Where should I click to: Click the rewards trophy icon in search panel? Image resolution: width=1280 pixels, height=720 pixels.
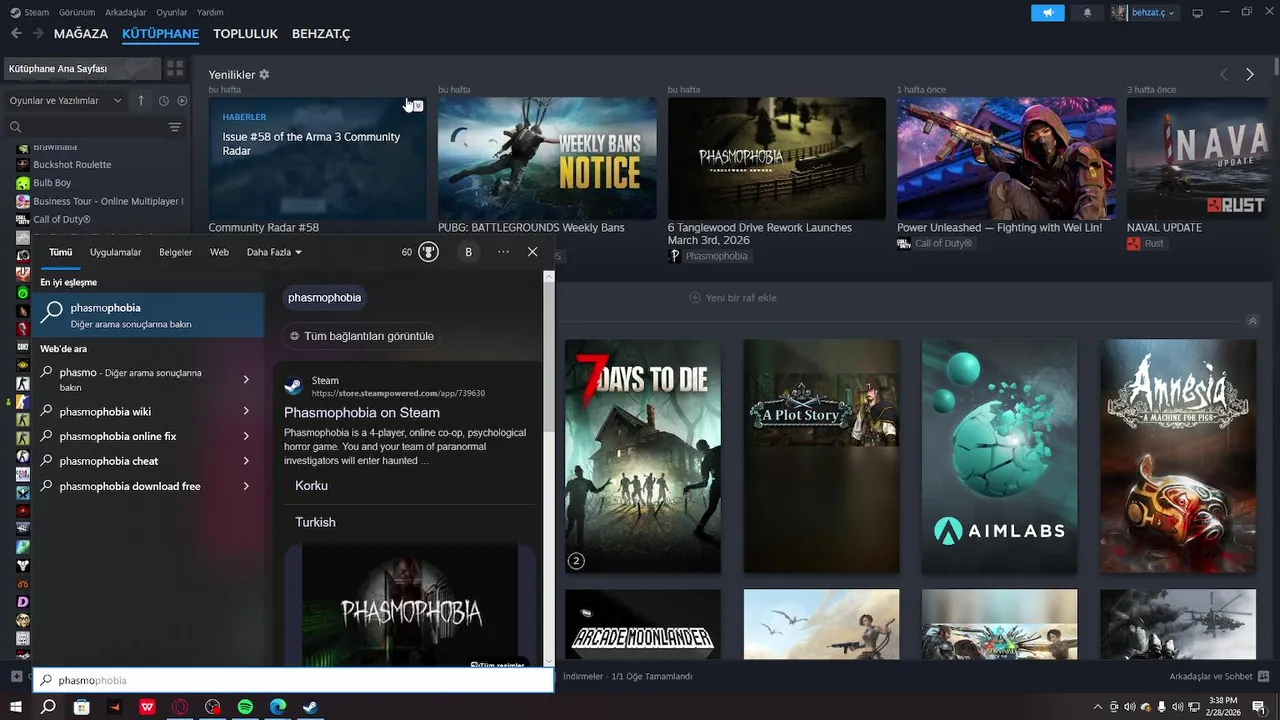428,252
